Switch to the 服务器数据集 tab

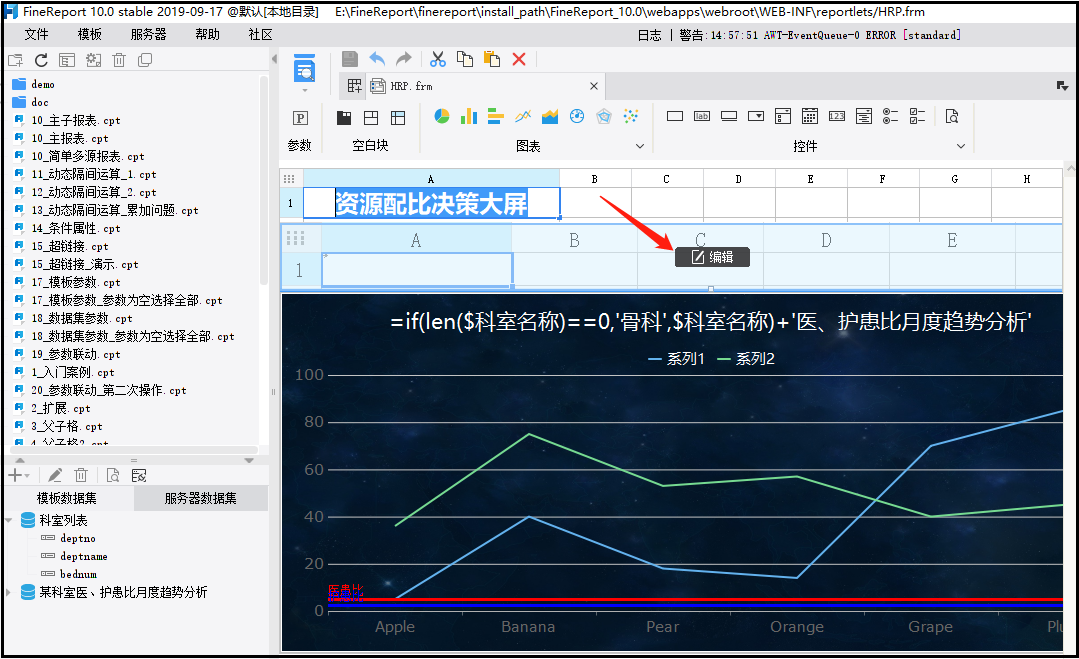pos(200,498)
